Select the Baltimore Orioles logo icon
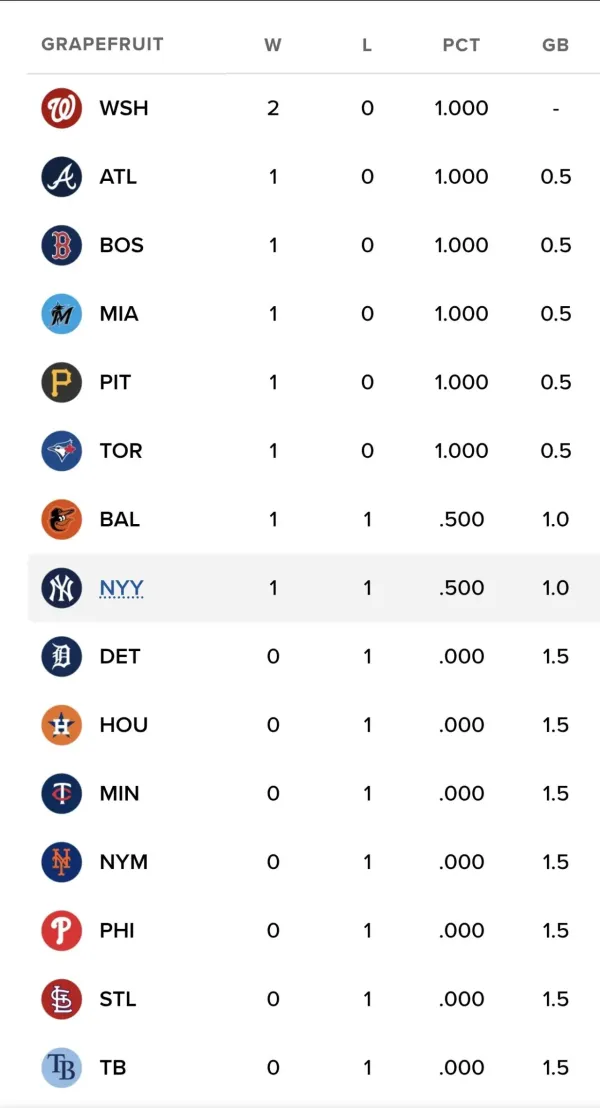The width and height of the screenshot is (600, 1108). [x=61, y=519]
